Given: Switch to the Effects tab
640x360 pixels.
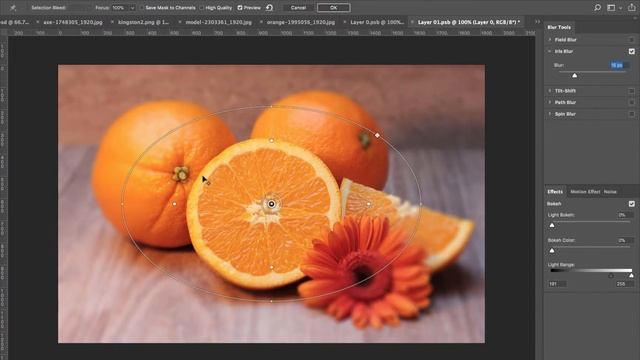Looking at the screenshot, I should click(555, 192).
